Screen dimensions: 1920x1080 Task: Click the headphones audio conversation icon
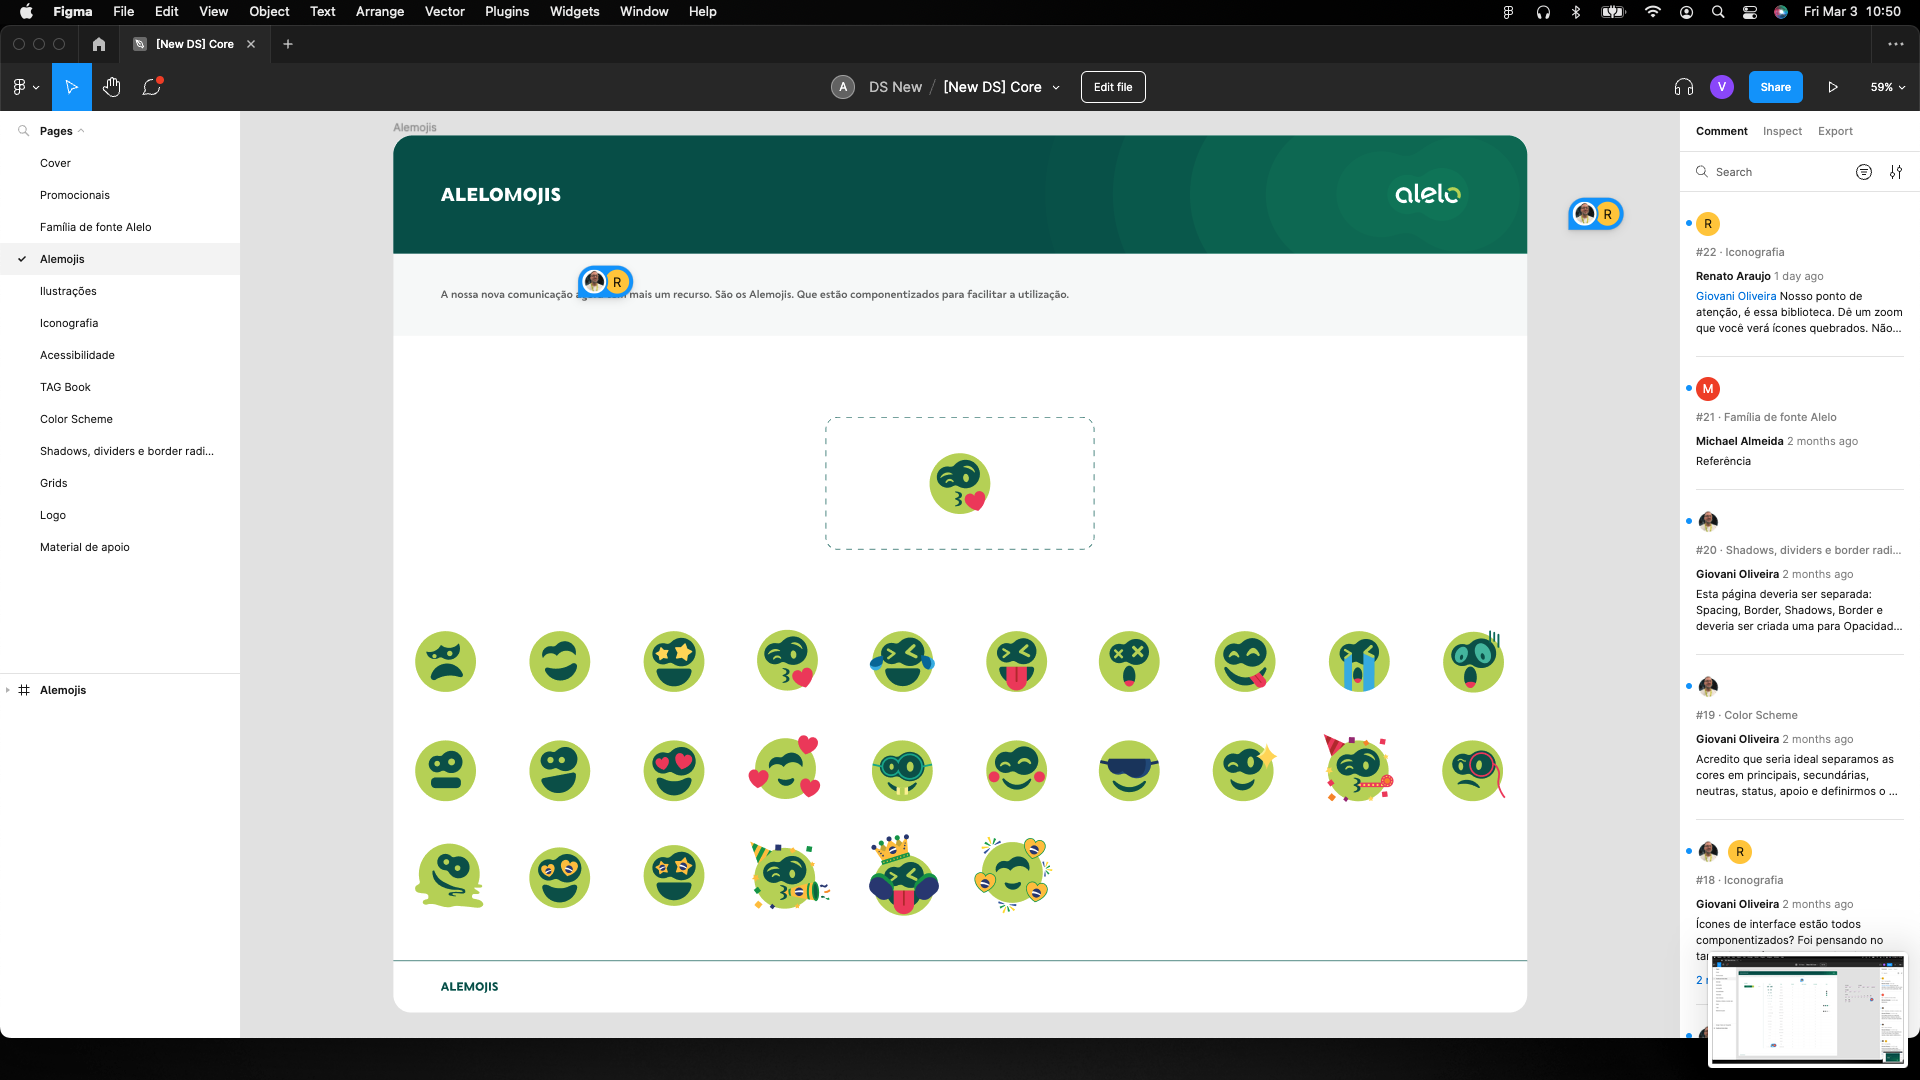[1683, 87]
